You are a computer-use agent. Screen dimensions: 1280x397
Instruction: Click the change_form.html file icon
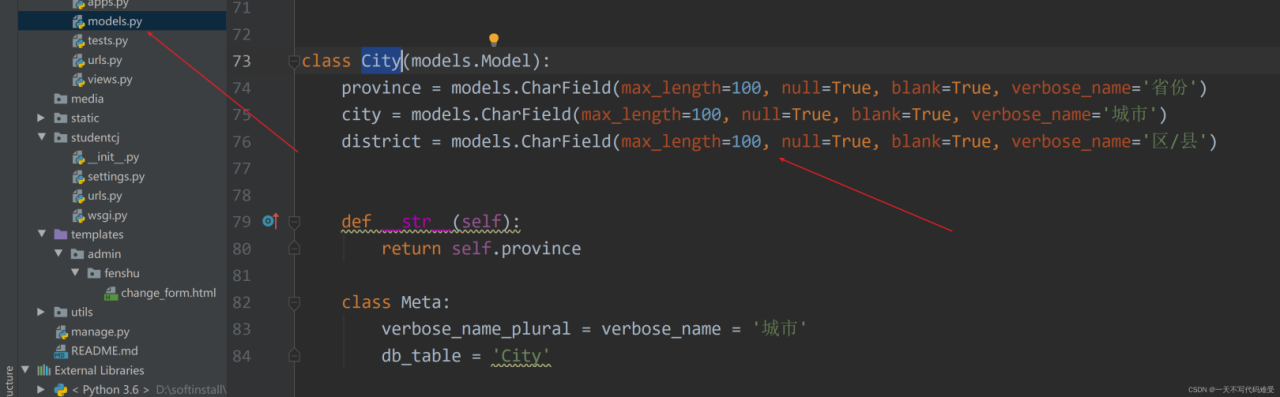[x=112, y=293]
